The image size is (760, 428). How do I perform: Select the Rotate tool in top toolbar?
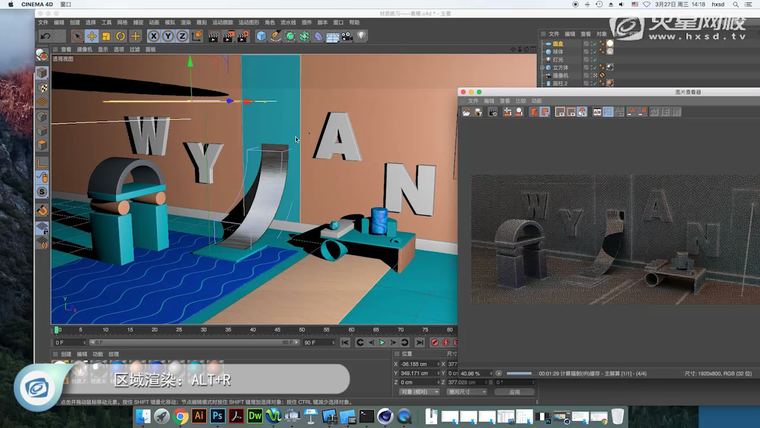pyautogui.click(x=120, y=36)
